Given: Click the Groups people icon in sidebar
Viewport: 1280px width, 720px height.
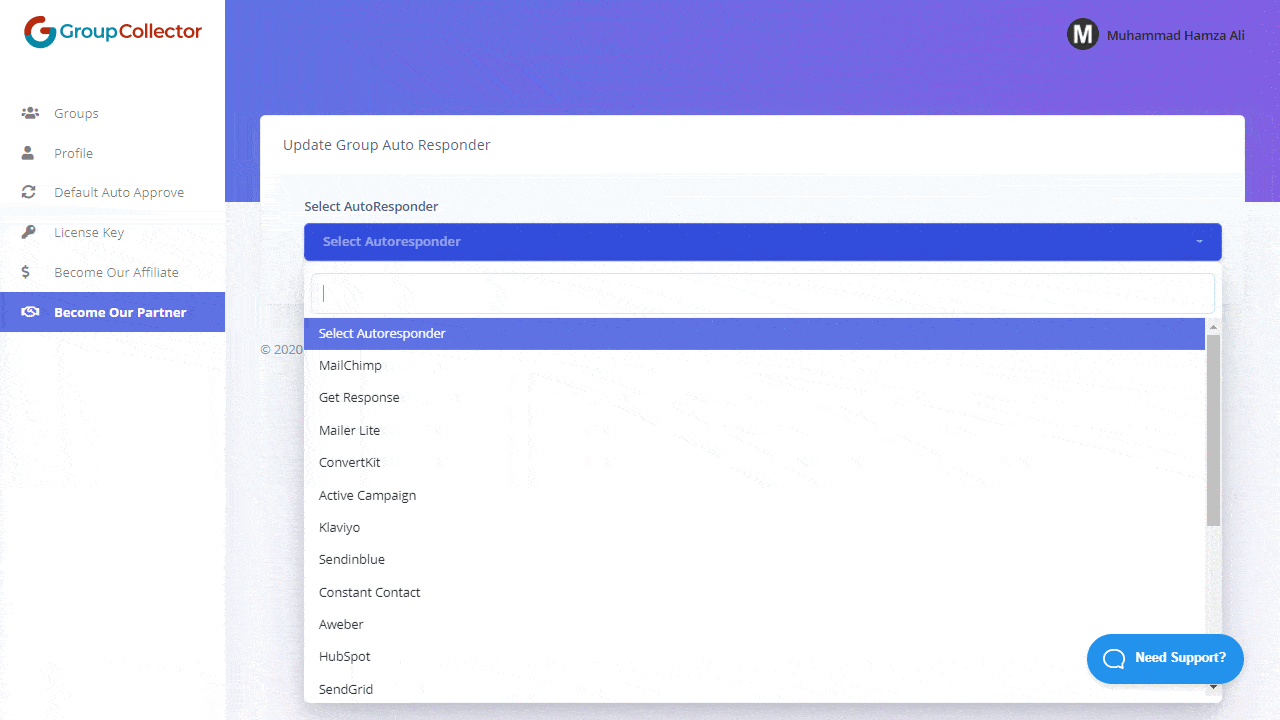Looking at the screenshot, I should (x=30, y=113).
